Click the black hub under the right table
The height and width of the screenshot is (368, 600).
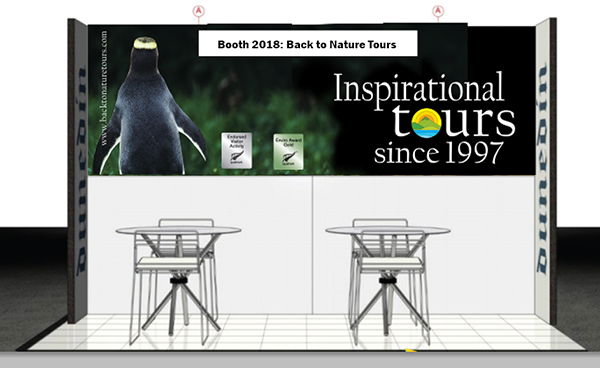coord(387,280)
